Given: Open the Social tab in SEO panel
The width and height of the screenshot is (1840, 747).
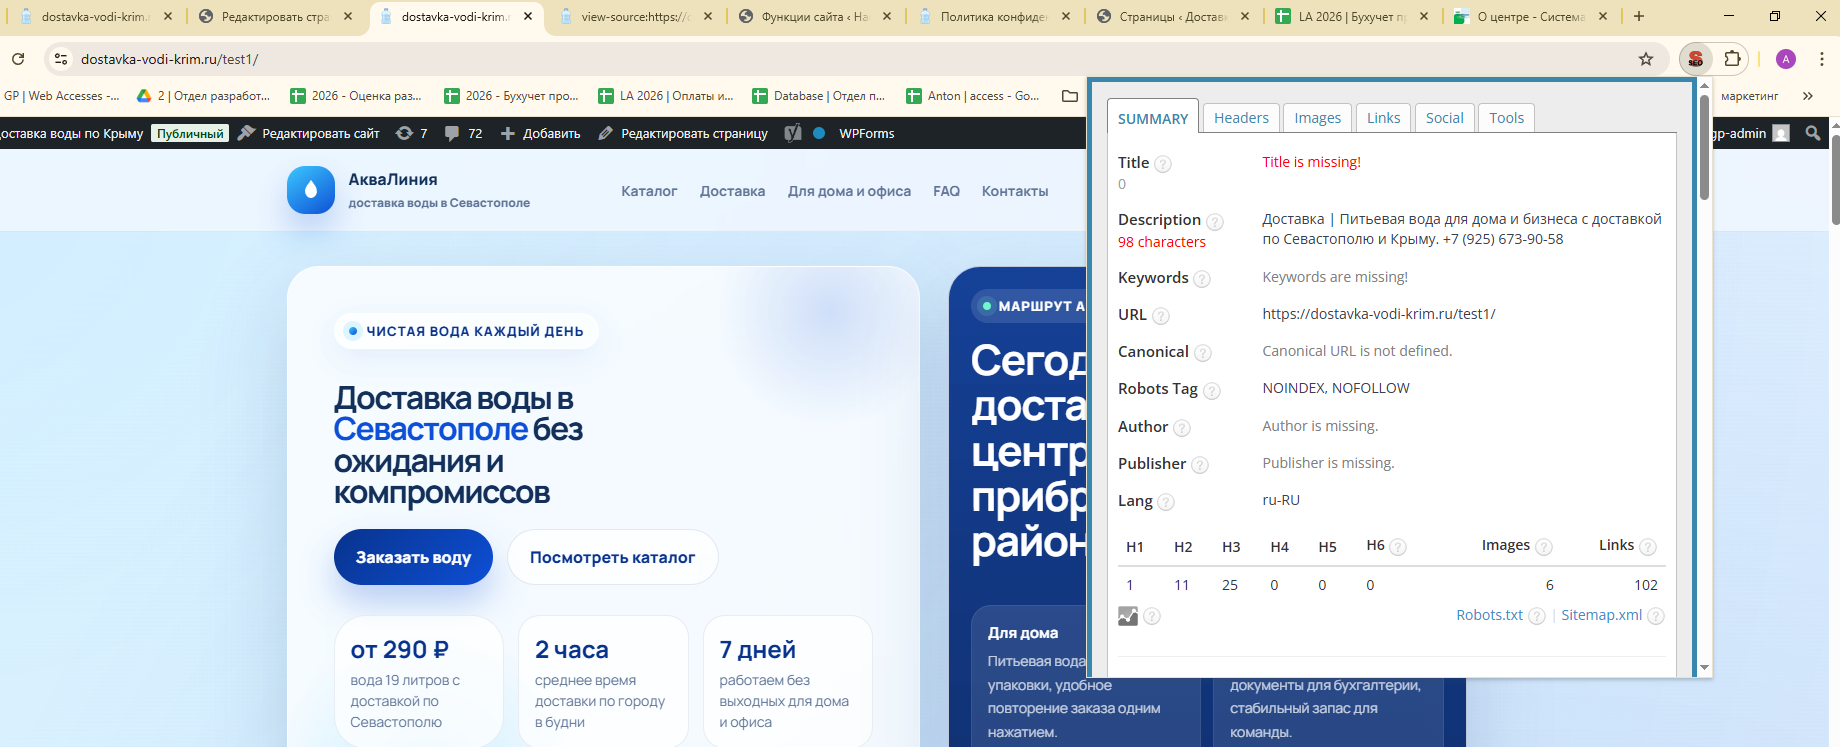Looking at the screenshot, I should [x=1444, y=118].
